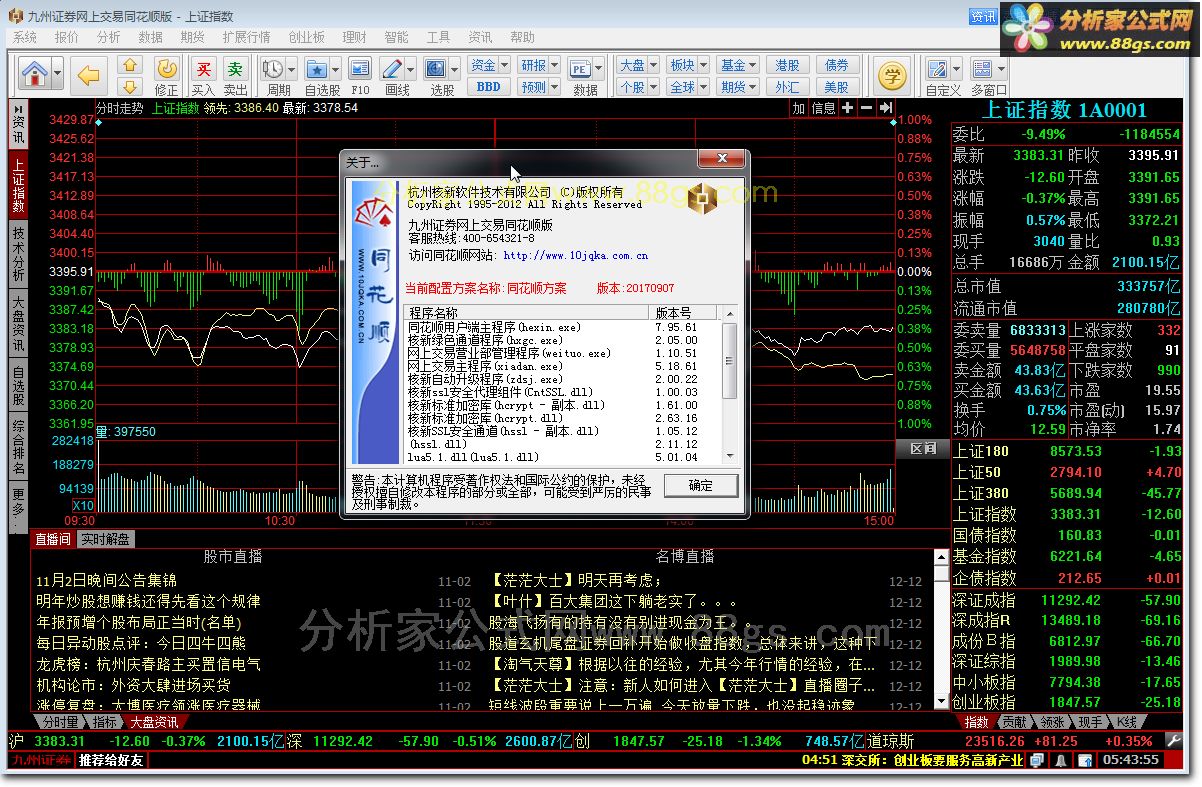The height and width of the screenshot is (787, 1202).
Task: Select the 上证50 index row
Action: (x=1067, y=472)
